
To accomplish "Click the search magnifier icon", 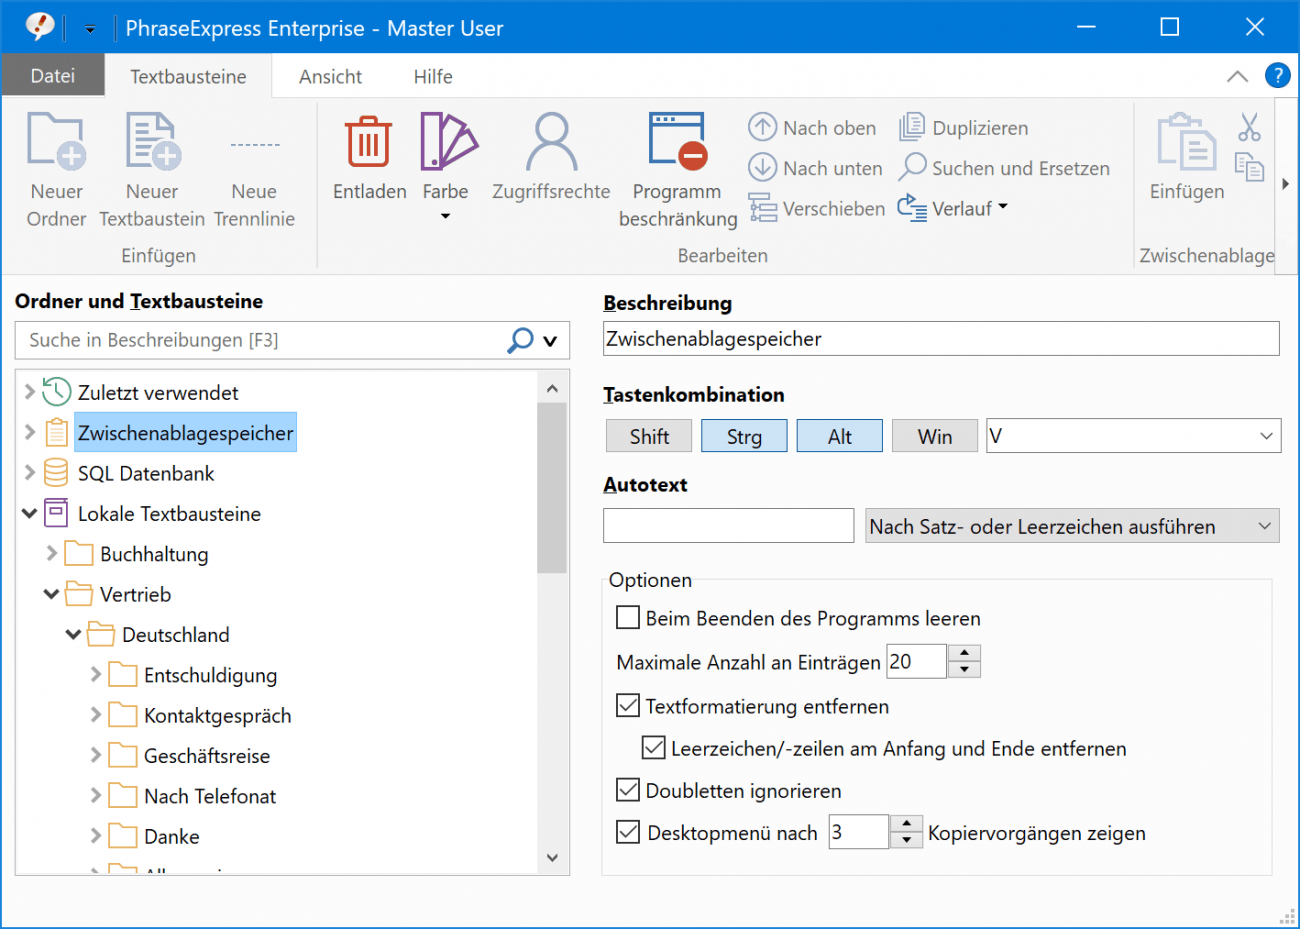I will click(520, 340).
